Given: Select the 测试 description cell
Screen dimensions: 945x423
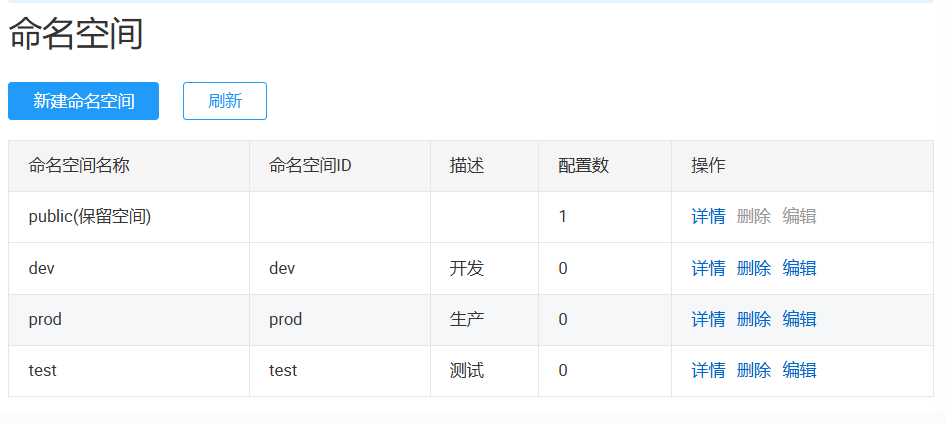Looking at the screenshot, I should click(x=467, y=370).
